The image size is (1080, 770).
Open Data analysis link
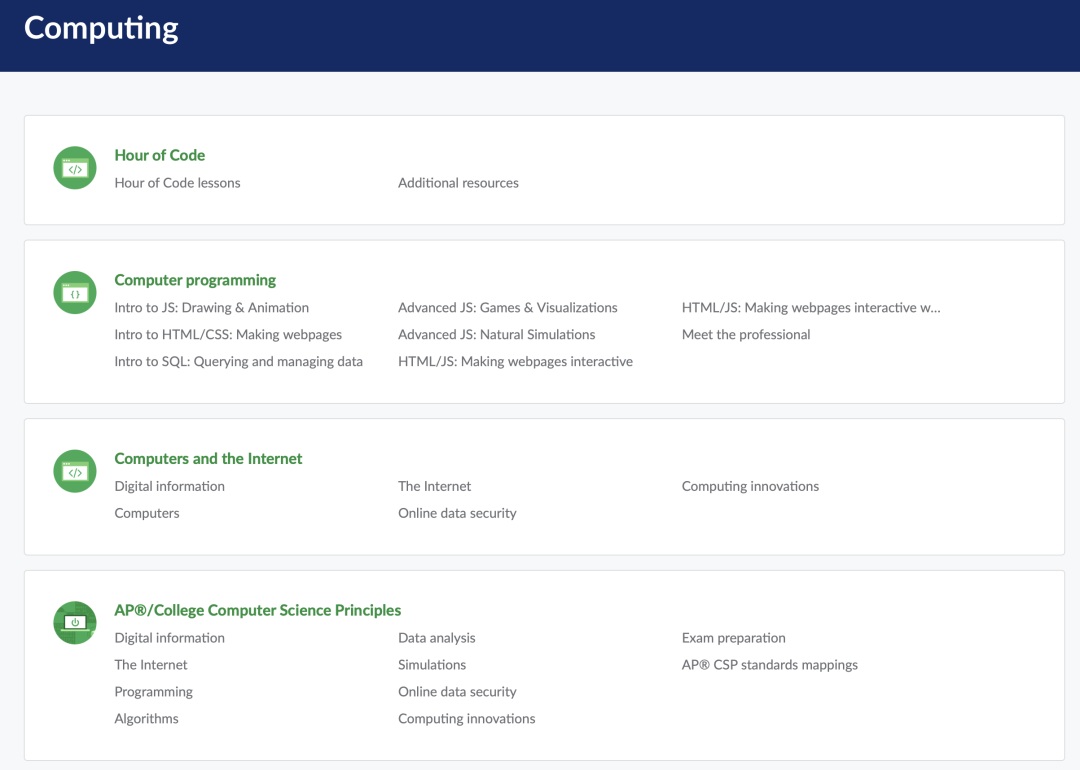(437, 638)
